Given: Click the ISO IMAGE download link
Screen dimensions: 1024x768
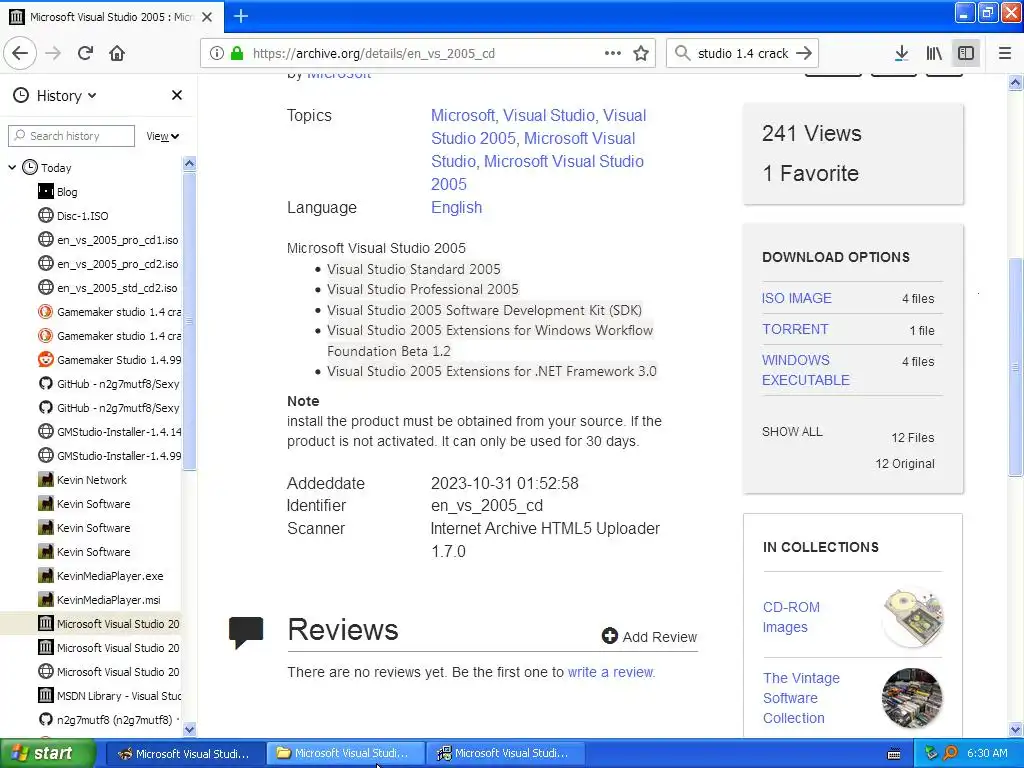Looking at the screenshot, I should point(796,298).
